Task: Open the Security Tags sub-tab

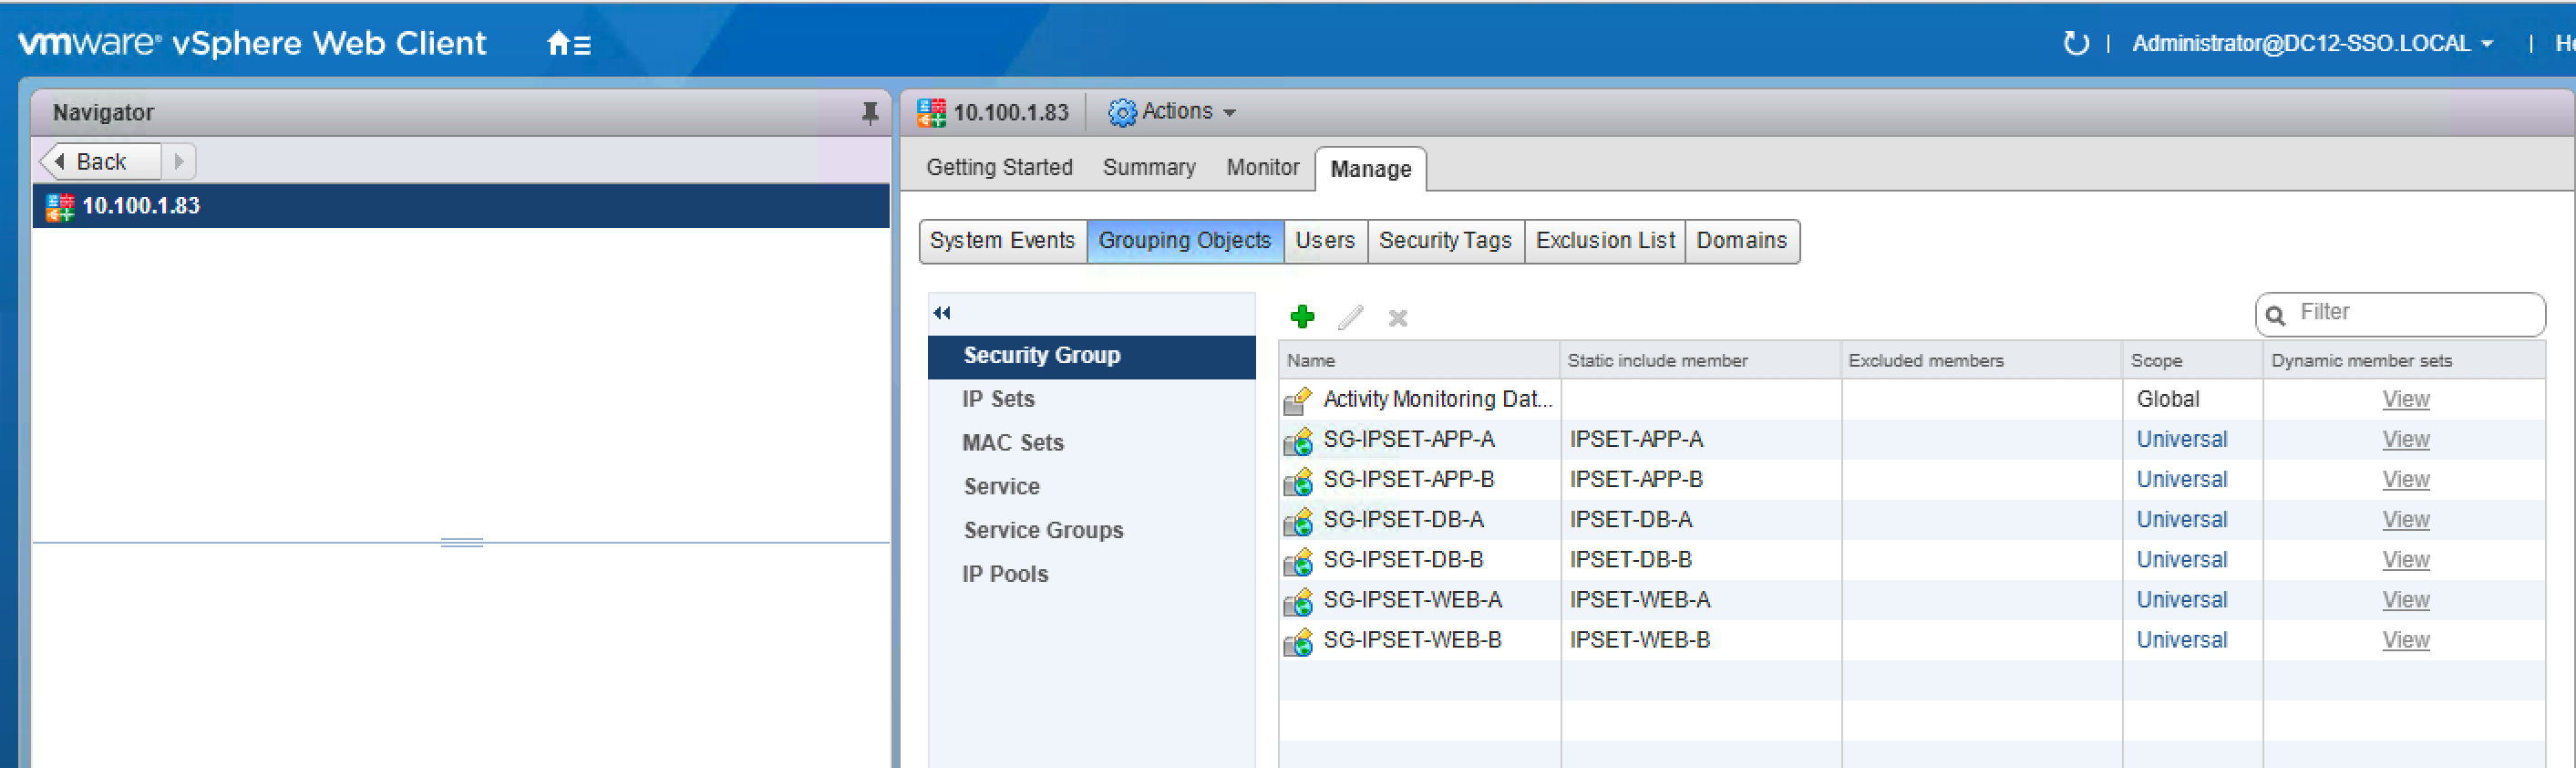Action: [x=1444, y=241]
